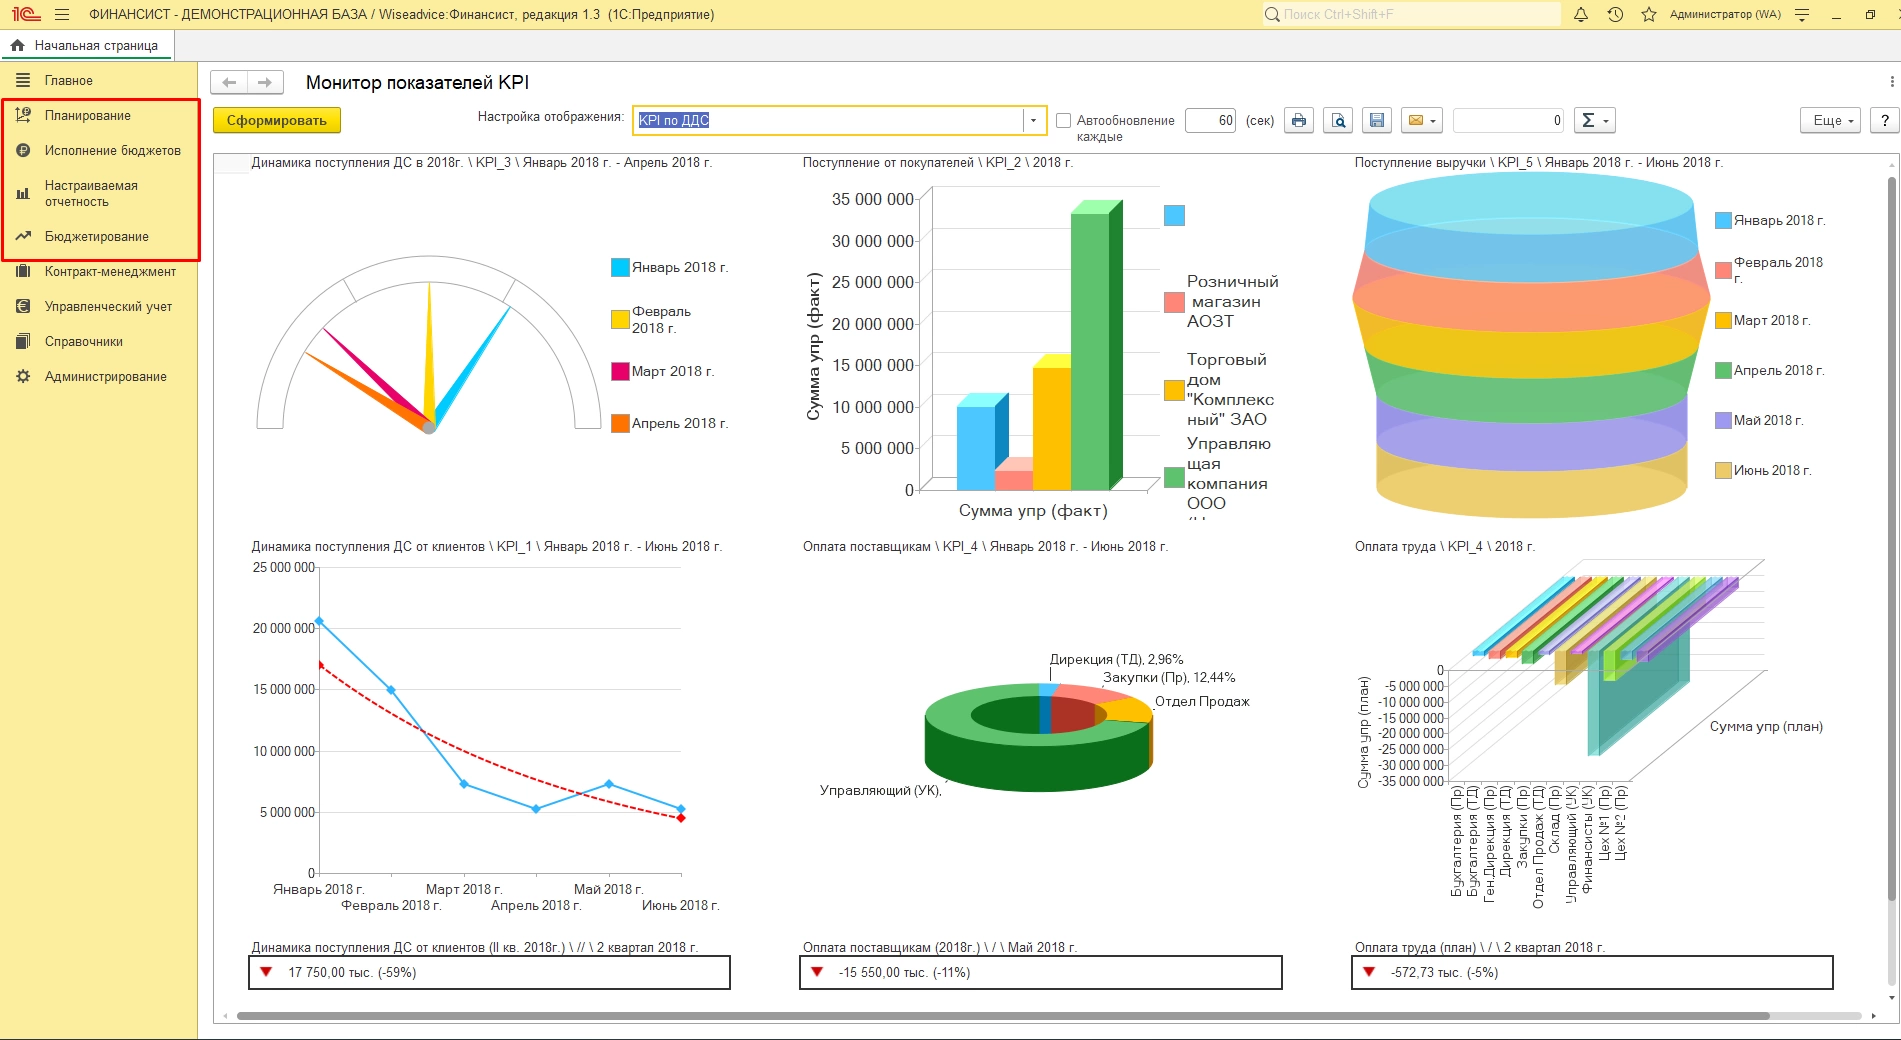Print the KPI monitor report
Screen dimensions: 1901x1040
point(1298,121)
